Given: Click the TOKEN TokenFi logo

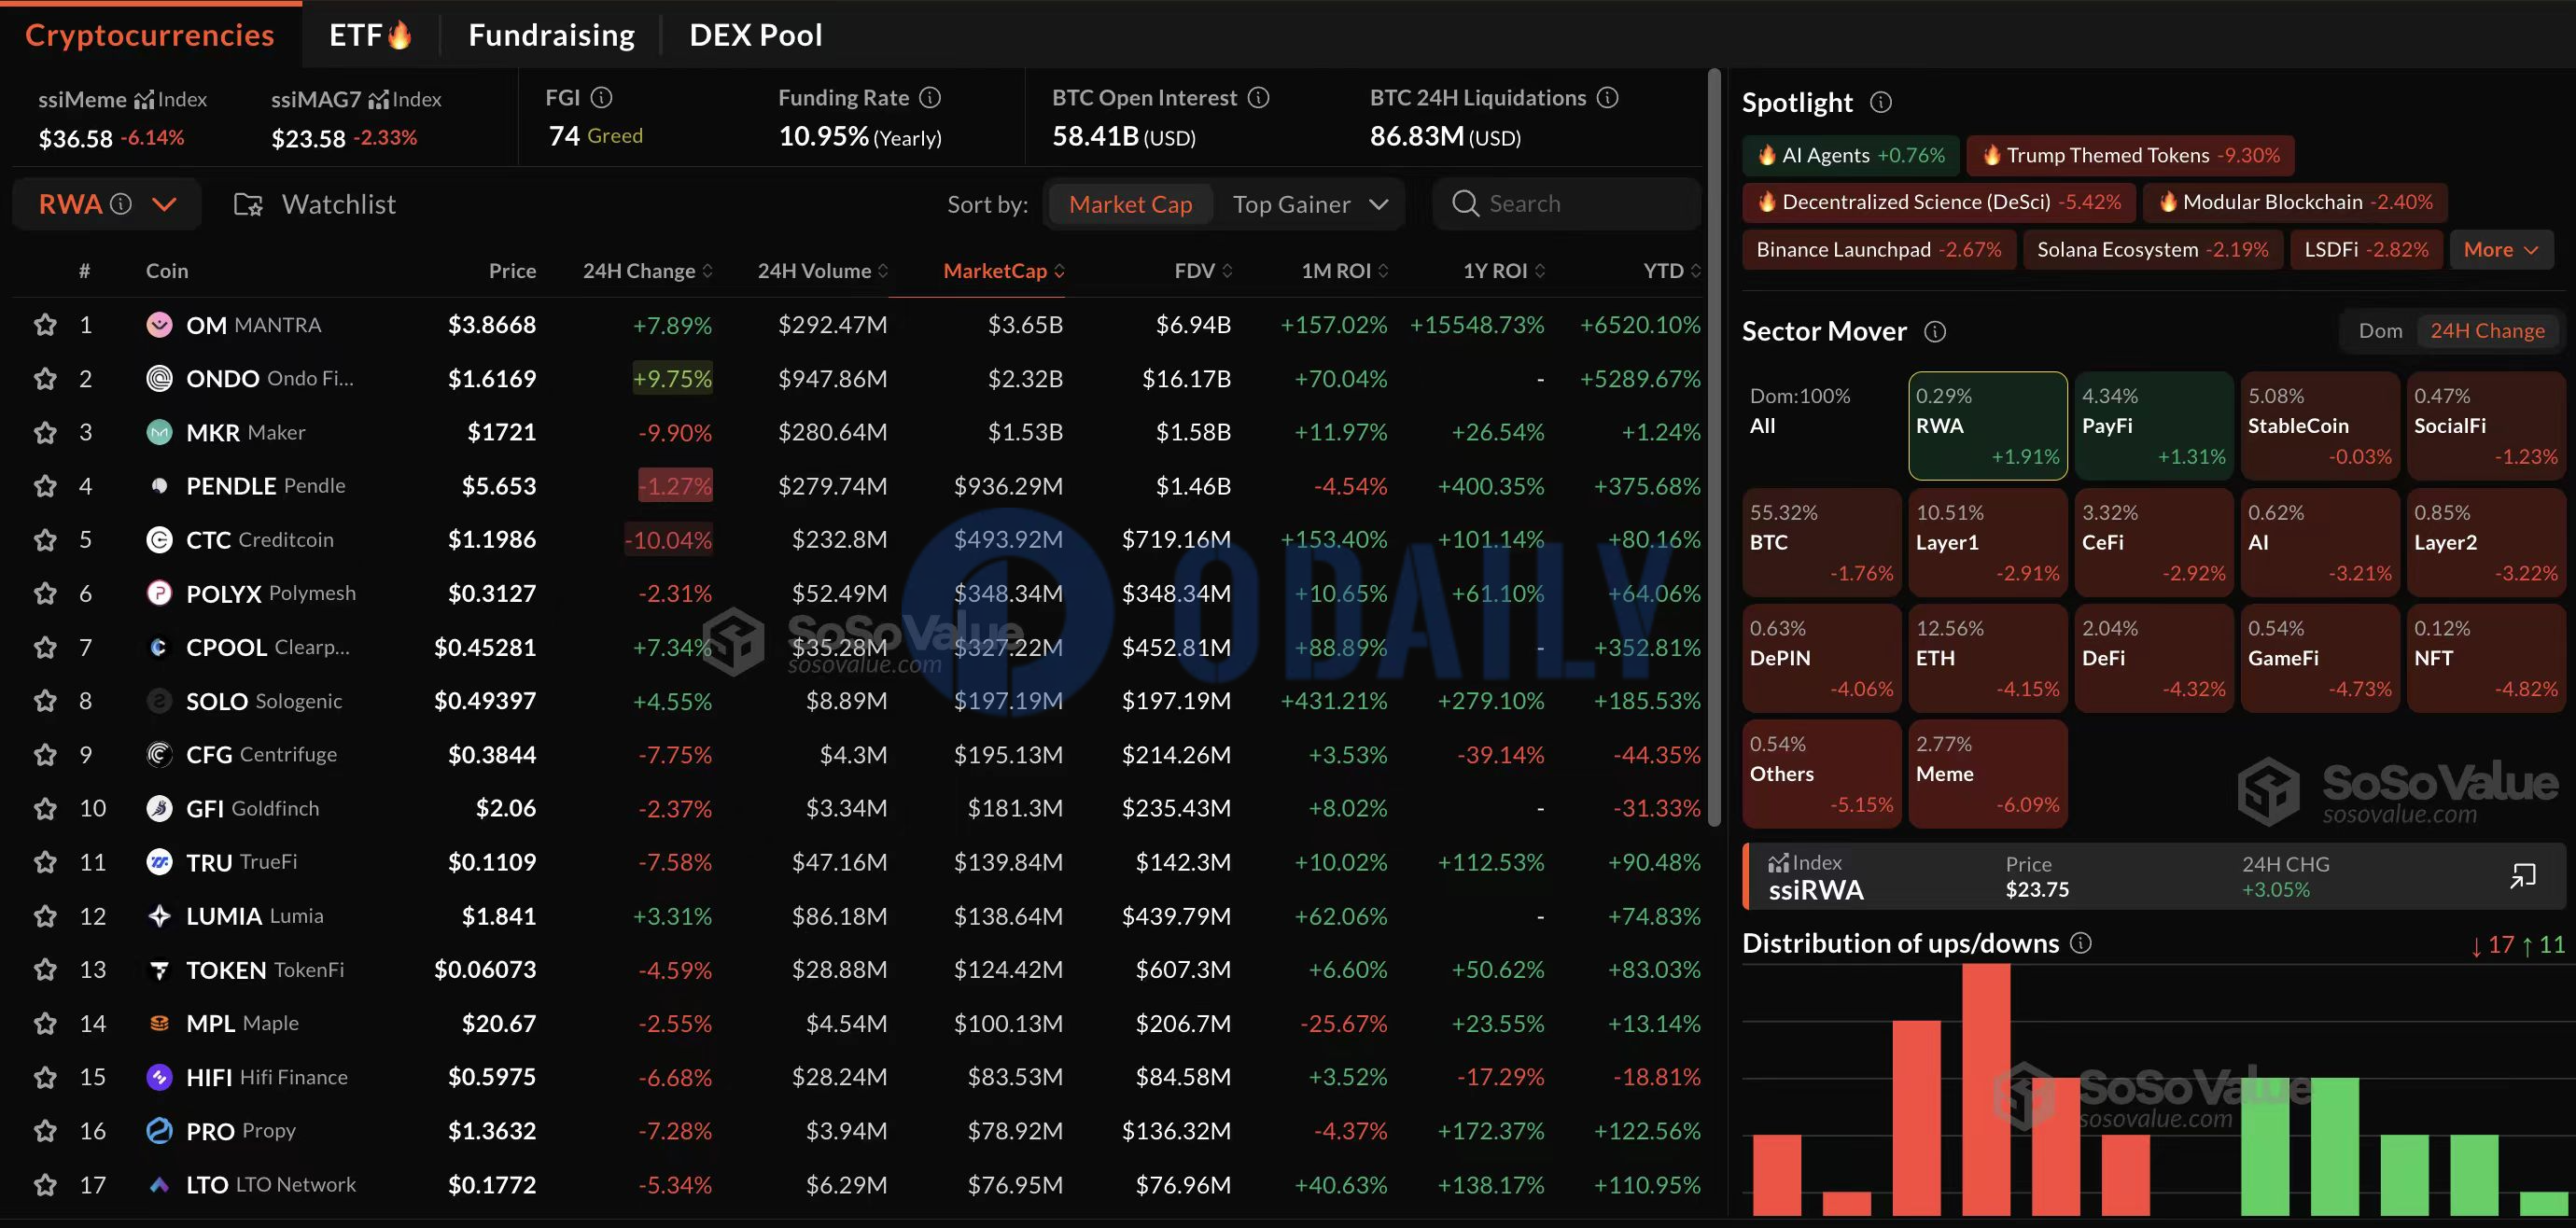Looking at the screenshot, I should pyautogui.click(x=159, y=970).
